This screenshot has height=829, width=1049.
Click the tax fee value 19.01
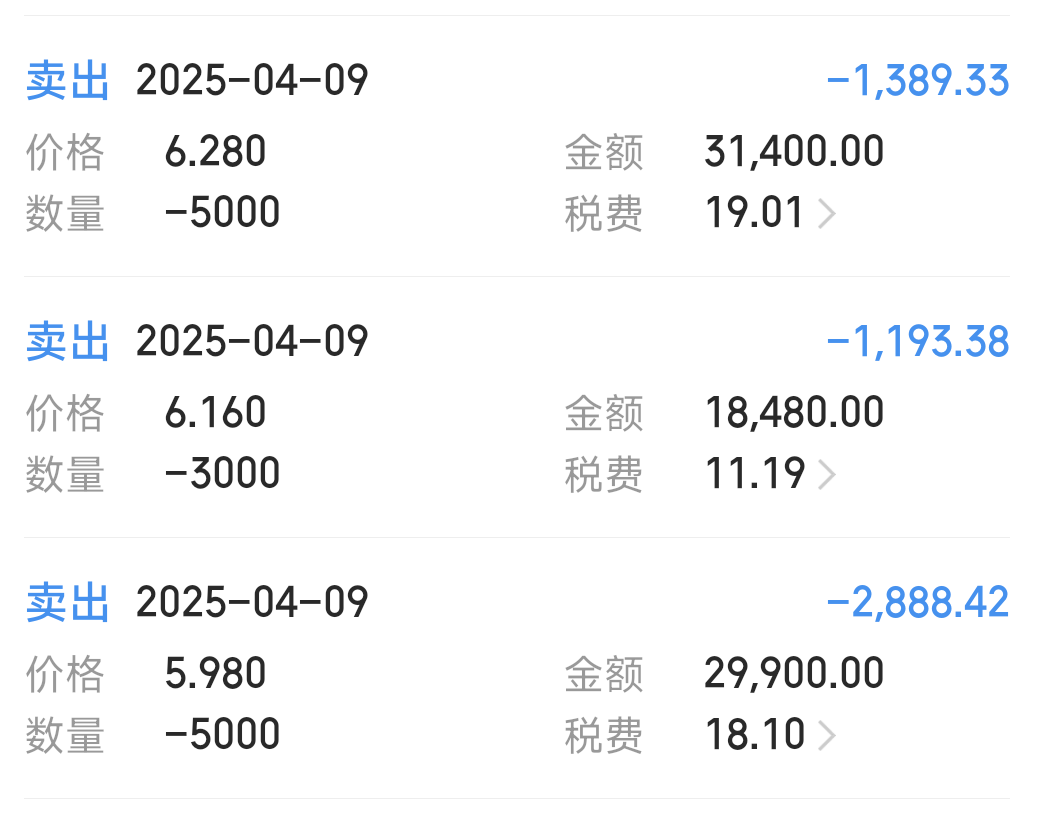point(754,213)
